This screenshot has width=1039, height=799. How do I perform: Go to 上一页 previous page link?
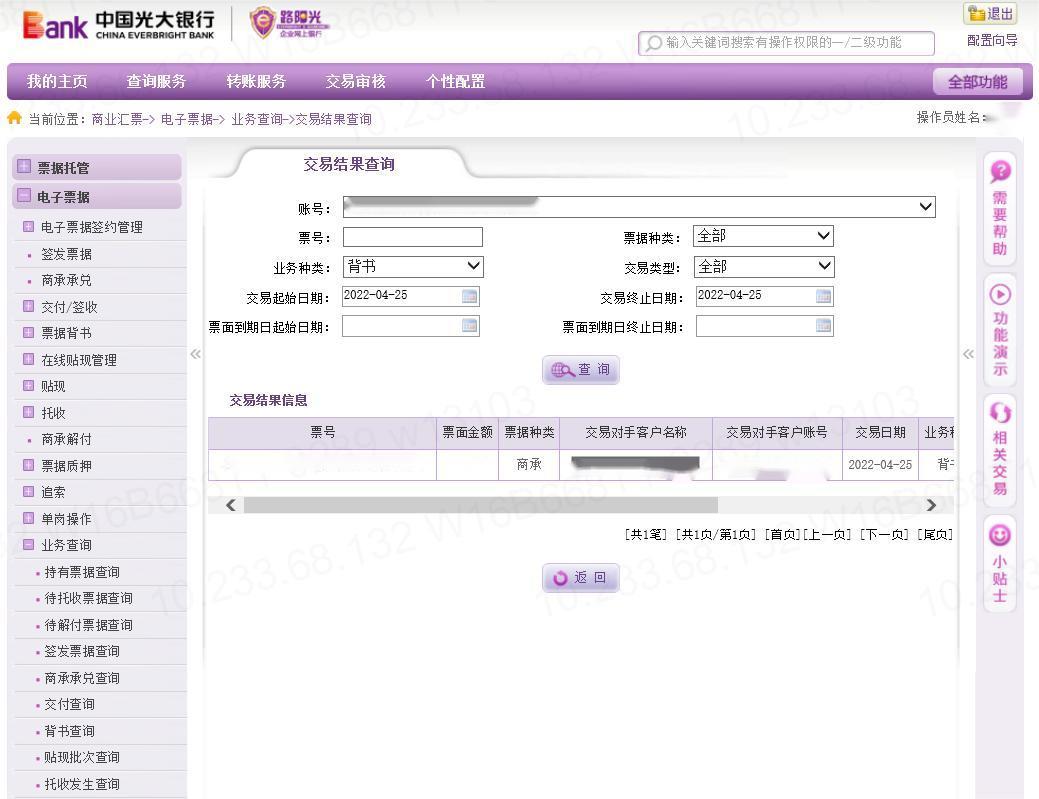point(827,534)
